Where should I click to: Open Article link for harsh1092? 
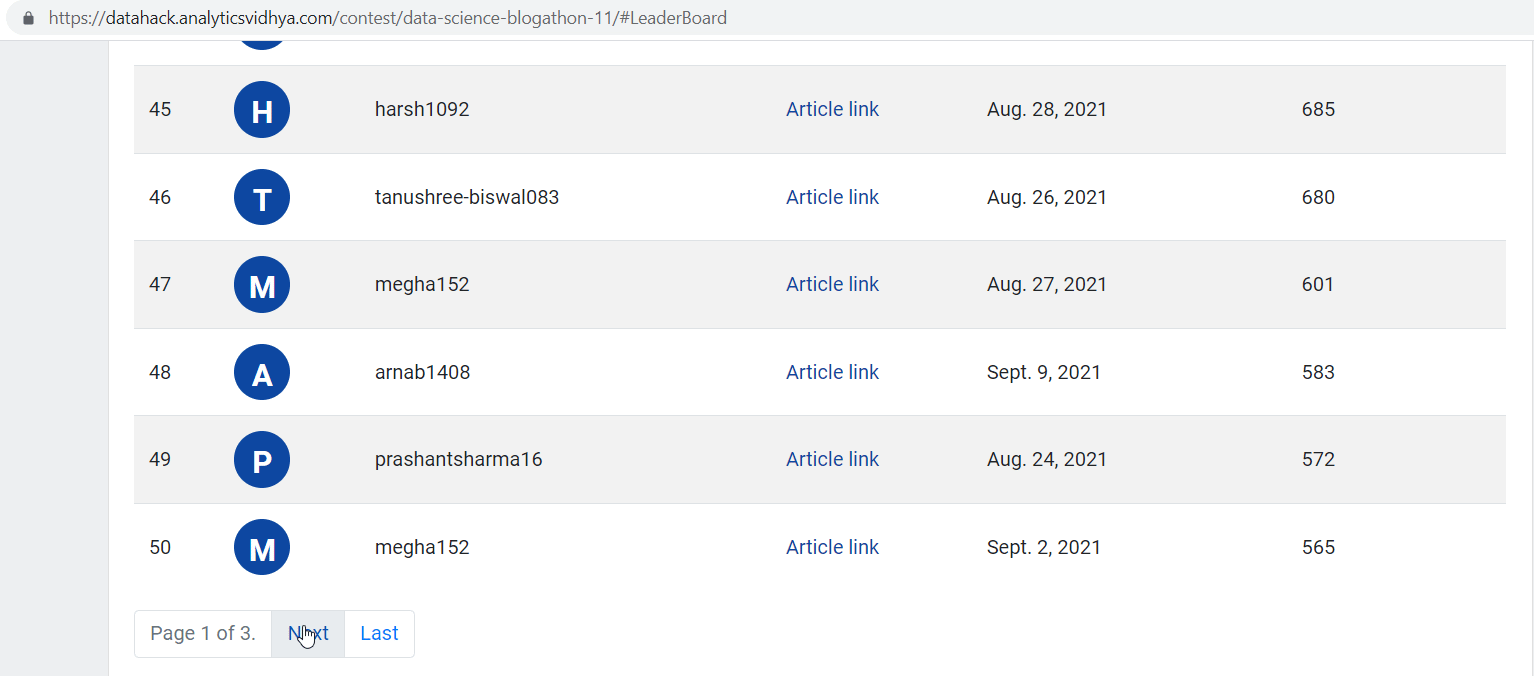click(832, 110)
